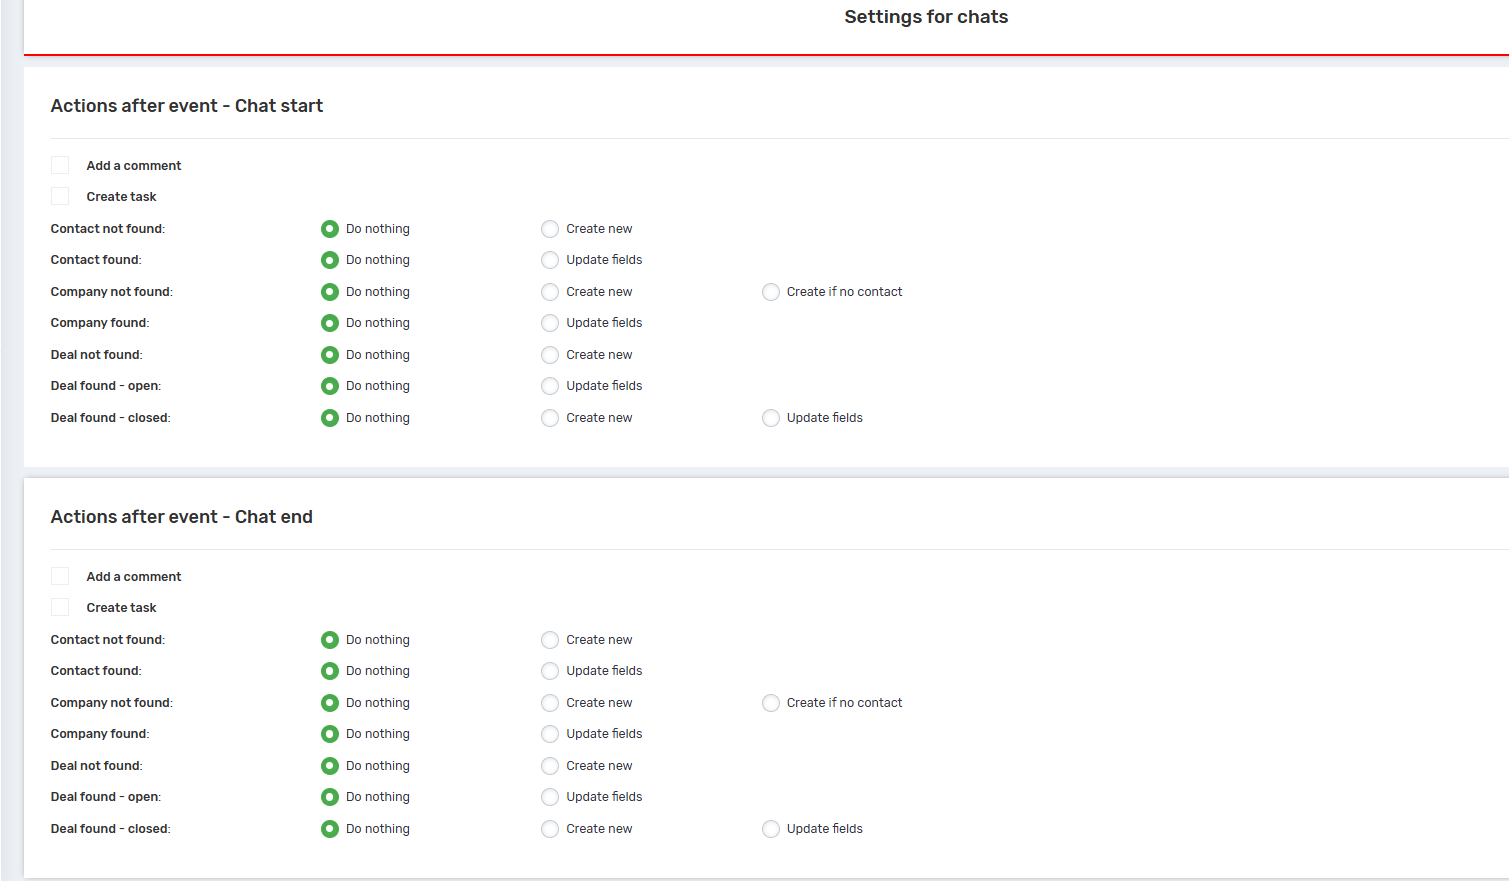Choose Create new for Deal found - closed, Chat start
The height and width of the screenshot is (881, 1509).
coord(550,418)
